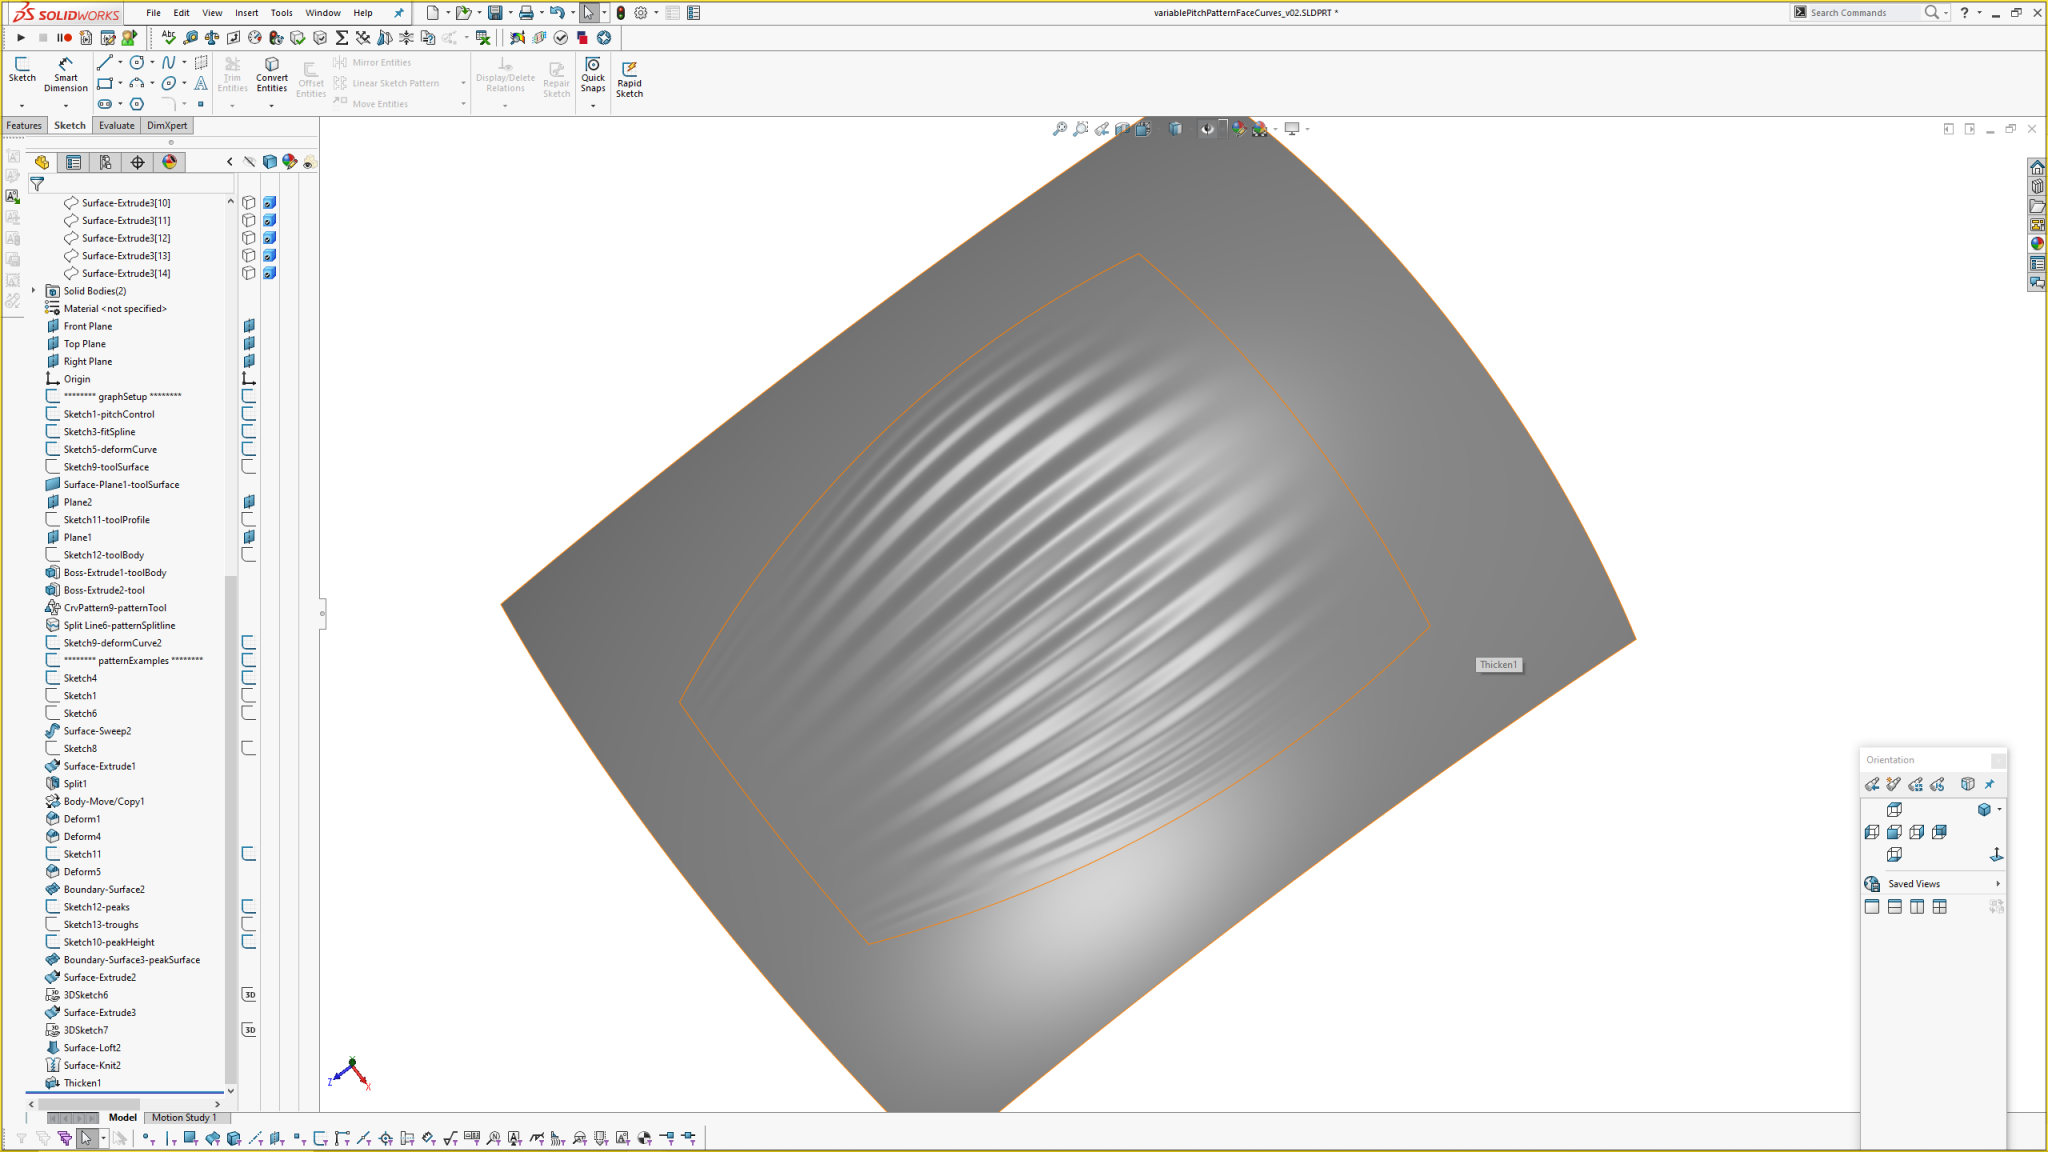Image resolution: width=2048 pixels, height=1152 pixels.
Task: Open the PropertyManager tab icon
Action: point(74,162)
